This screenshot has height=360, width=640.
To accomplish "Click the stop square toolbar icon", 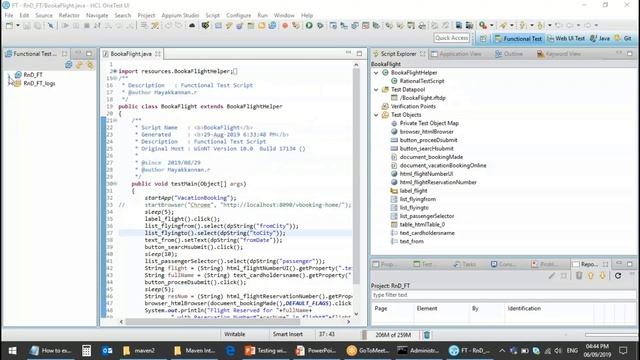I will 87,25.
